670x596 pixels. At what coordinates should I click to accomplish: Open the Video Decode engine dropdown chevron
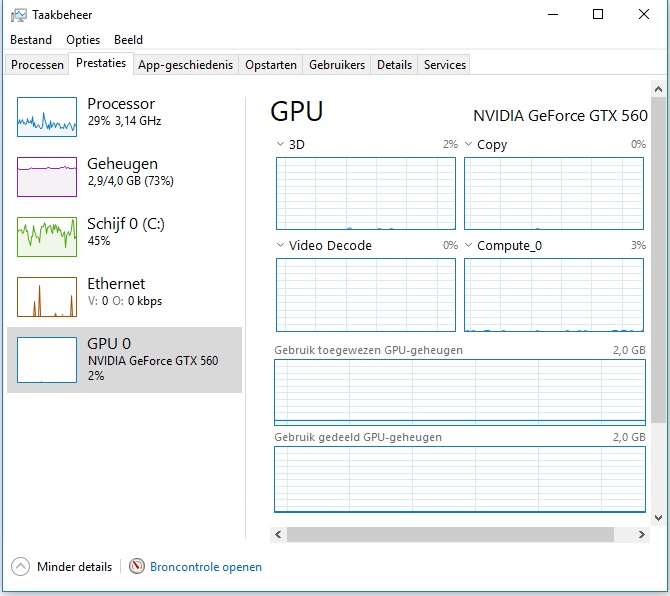click(280, 245)
